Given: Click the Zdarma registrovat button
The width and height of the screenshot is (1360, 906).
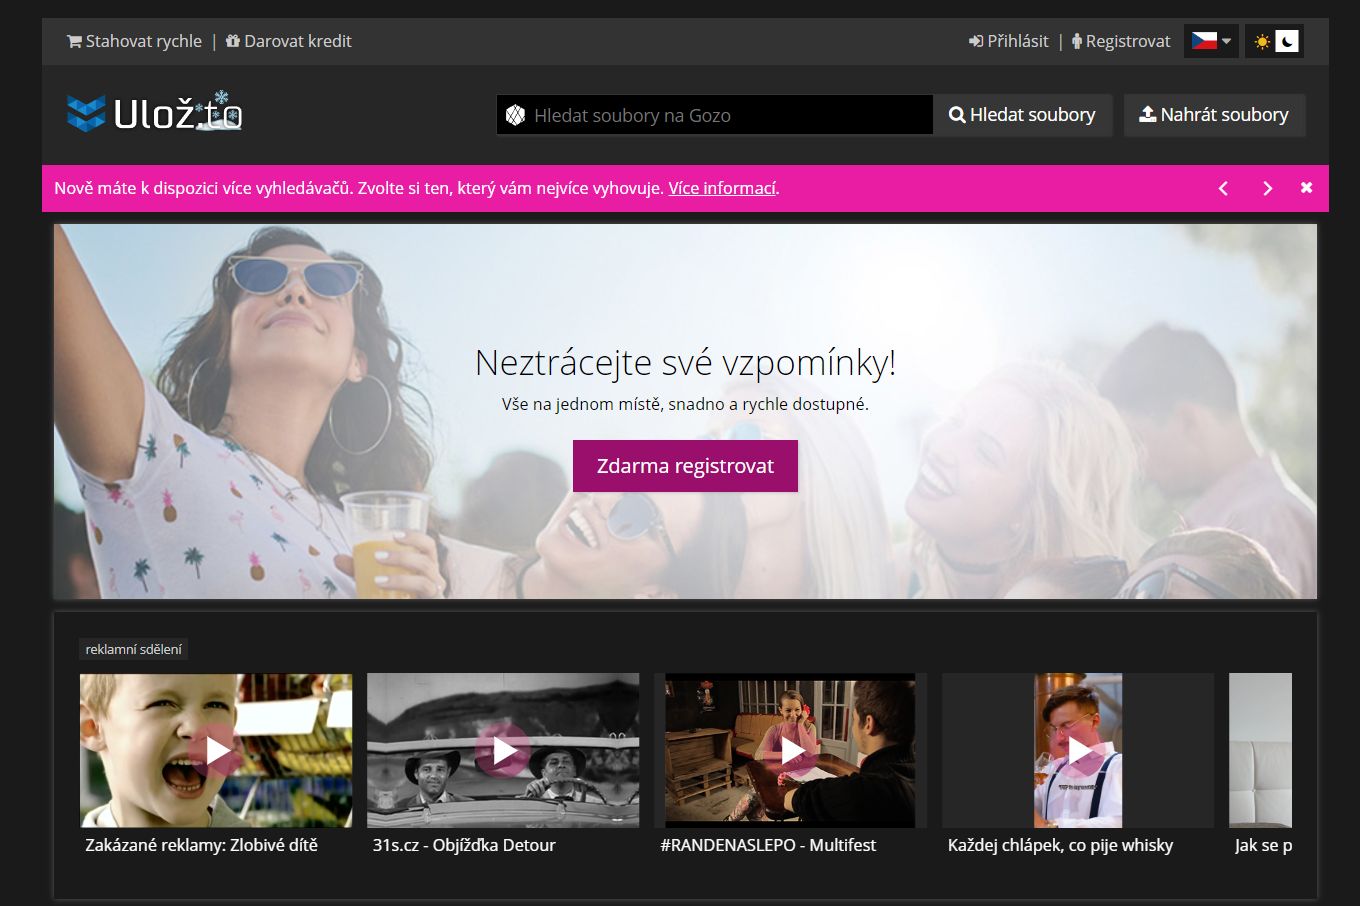Looking at the screenshot, I should [x=685, y=466].
